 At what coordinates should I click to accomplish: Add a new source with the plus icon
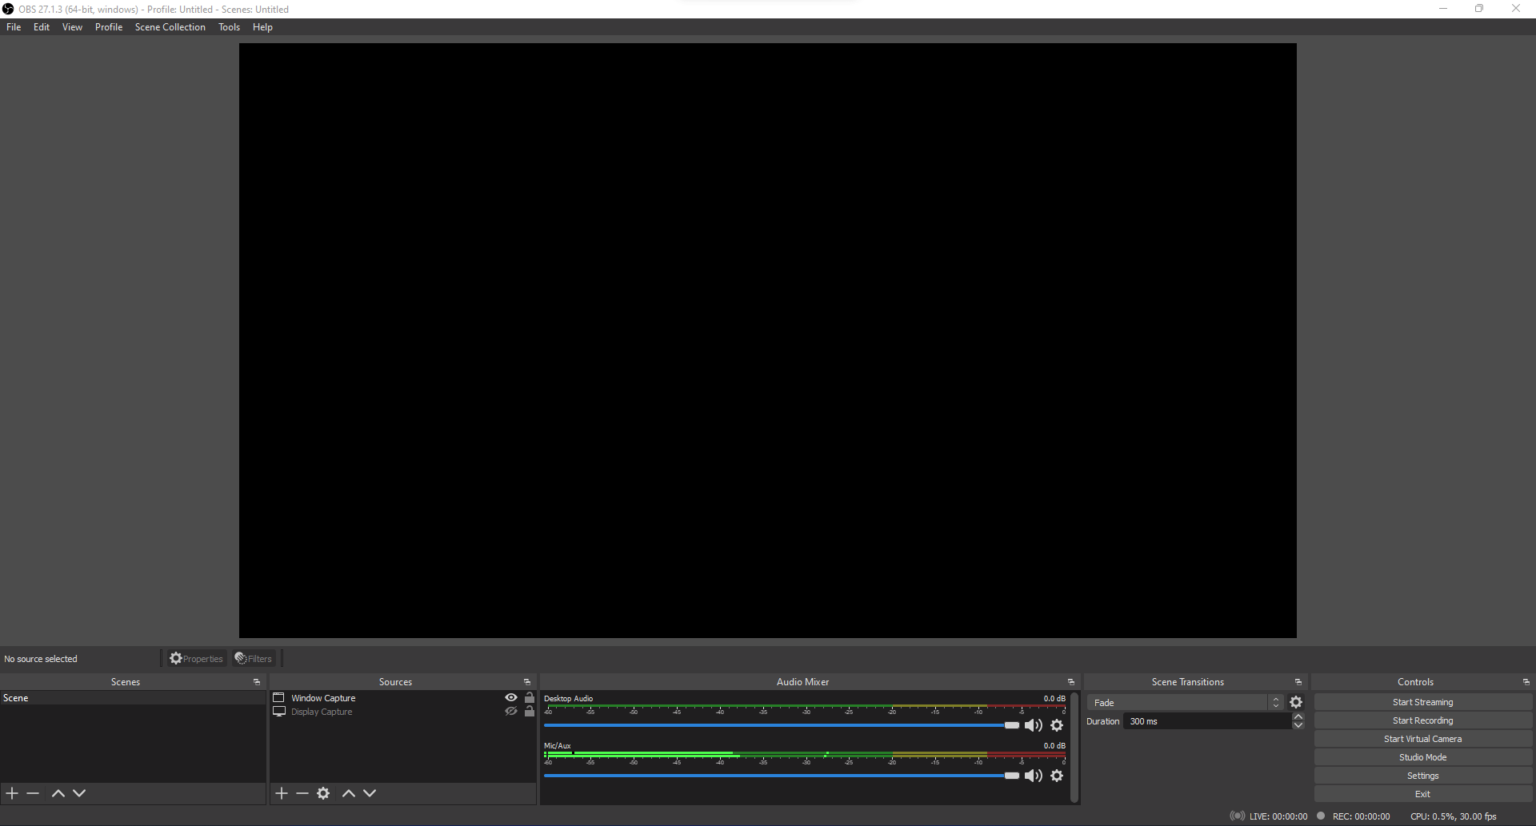point(281,793)
